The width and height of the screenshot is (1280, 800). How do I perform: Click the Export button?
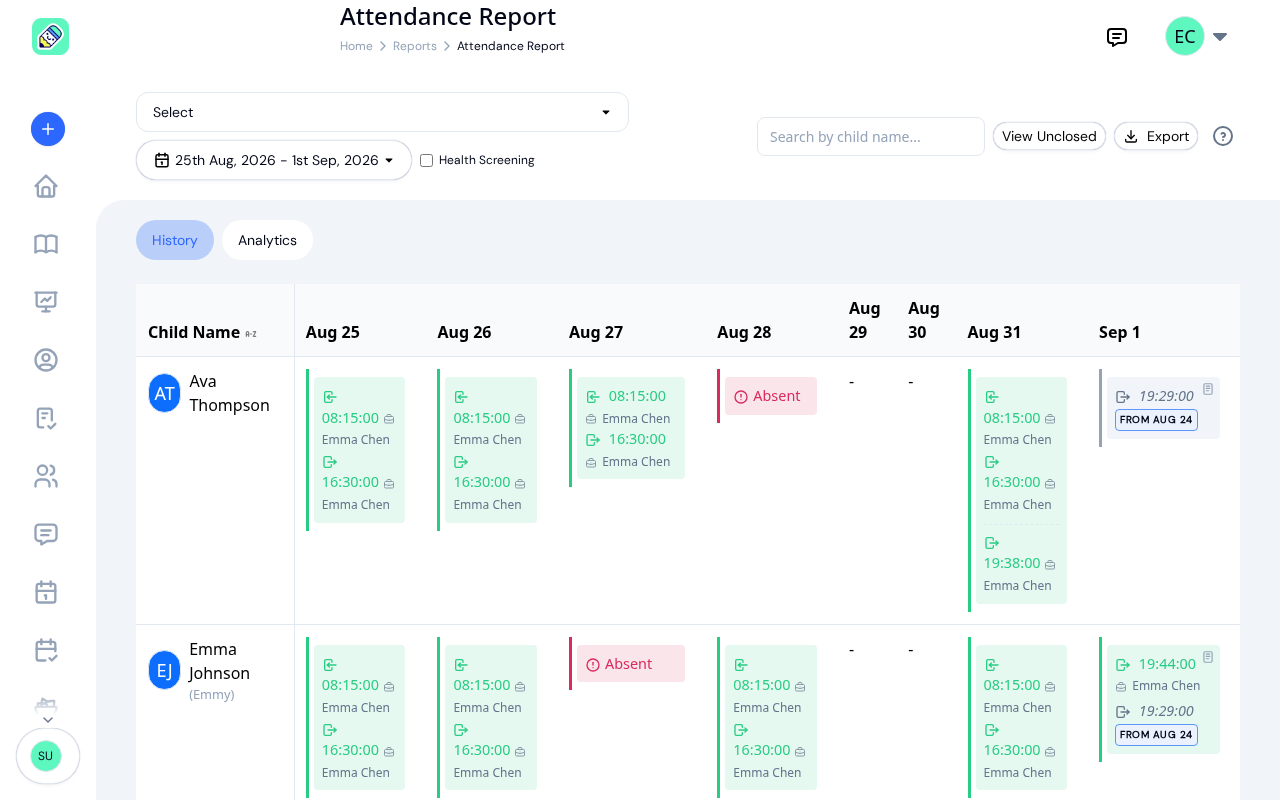pos(1156,136)
